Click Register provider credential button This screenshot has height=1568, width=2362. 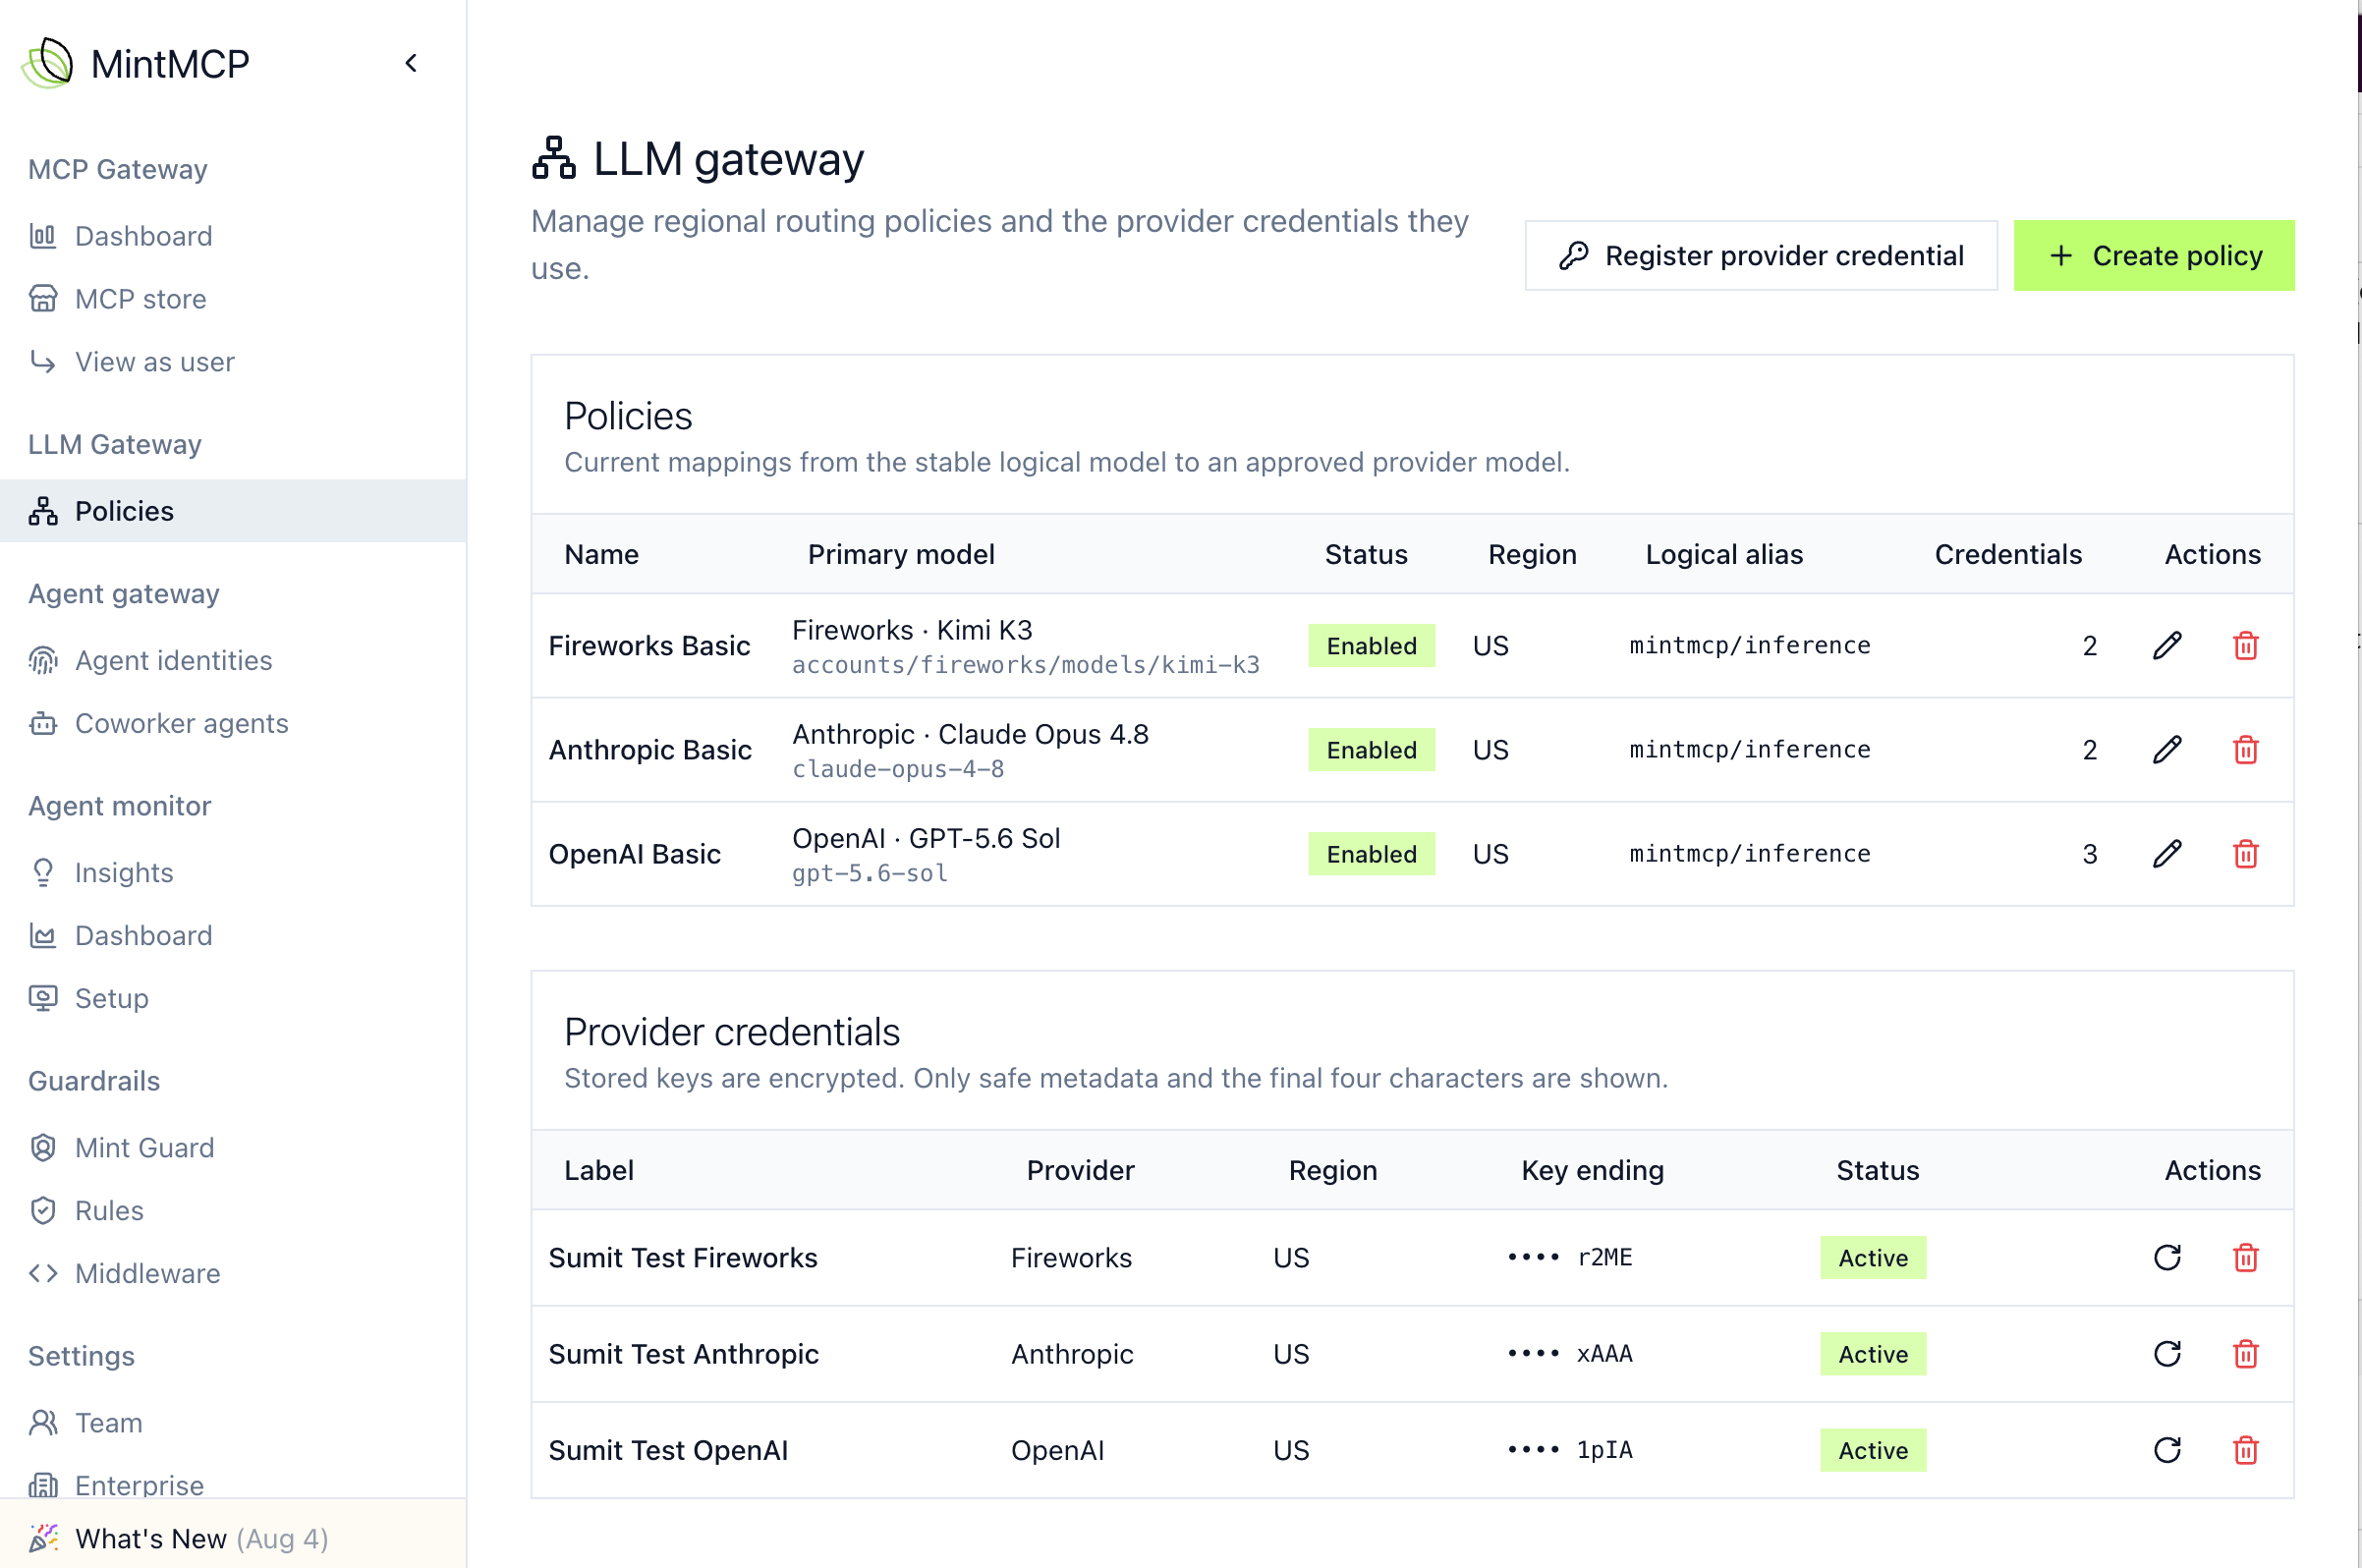click(x=1761, y=256)
